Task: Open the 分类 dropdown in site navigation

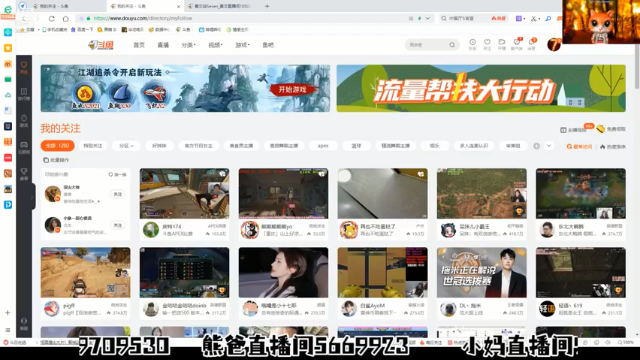Action: [x=188, y=45]
